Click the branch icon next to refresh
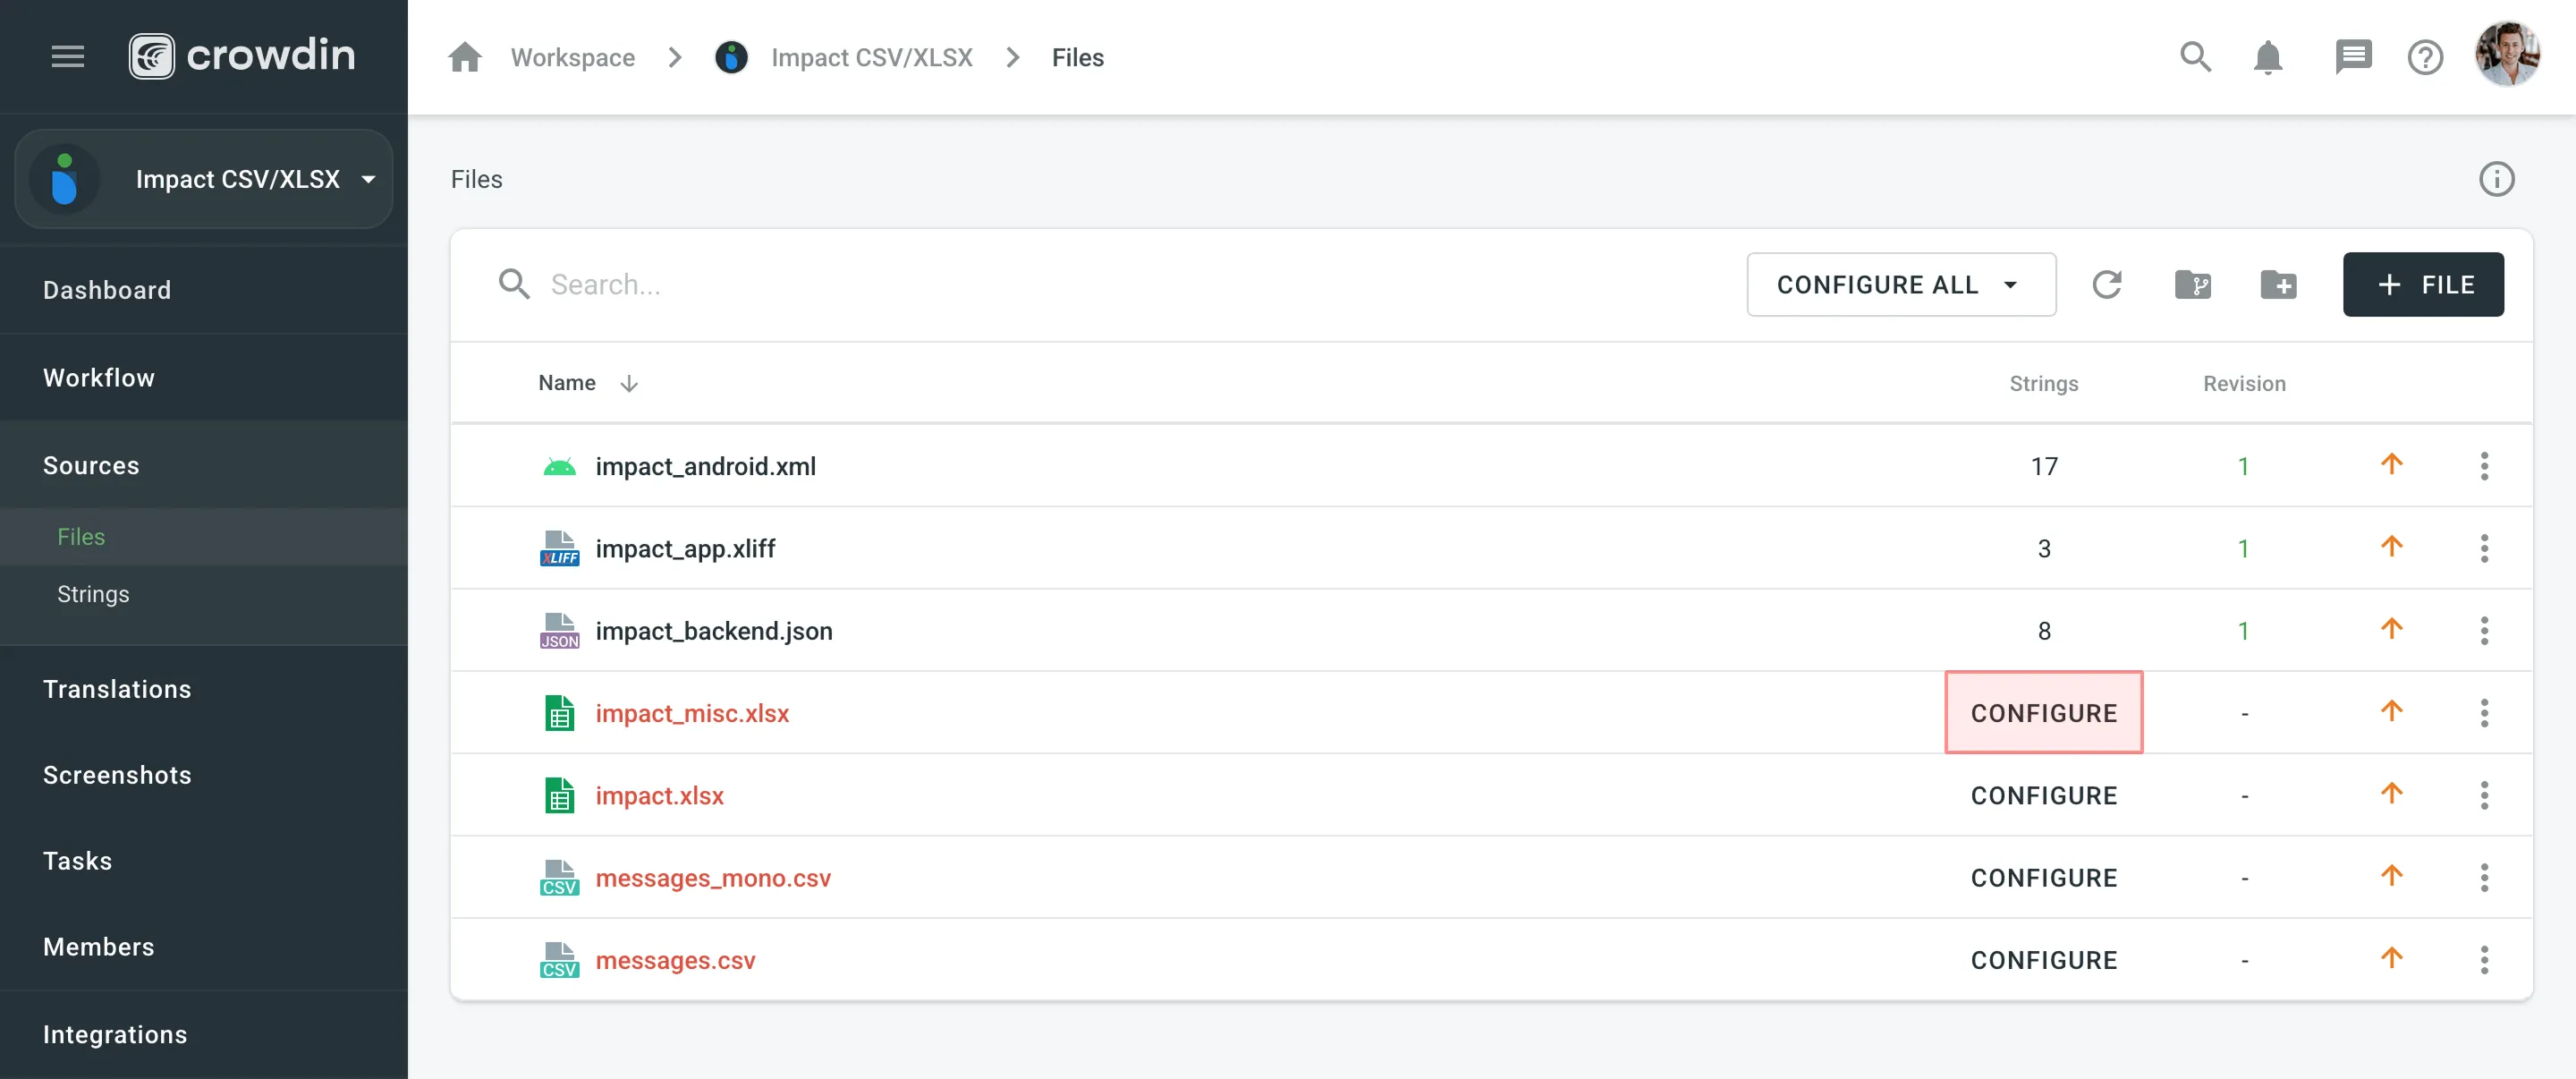 [2194, 284]
